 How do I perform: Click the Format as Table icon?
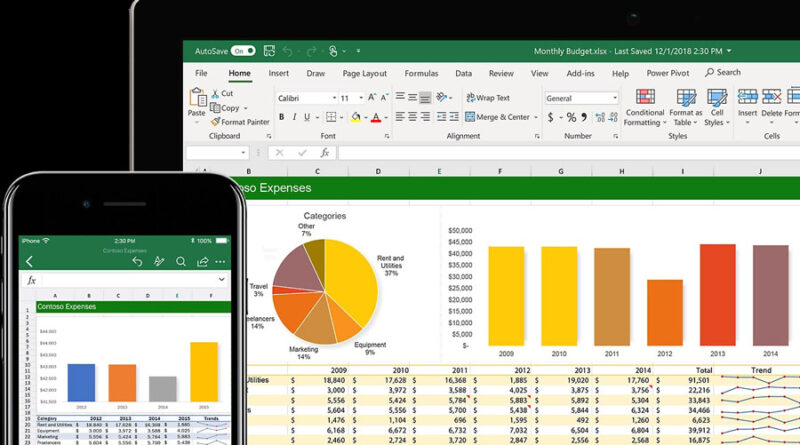click(687, 98)
